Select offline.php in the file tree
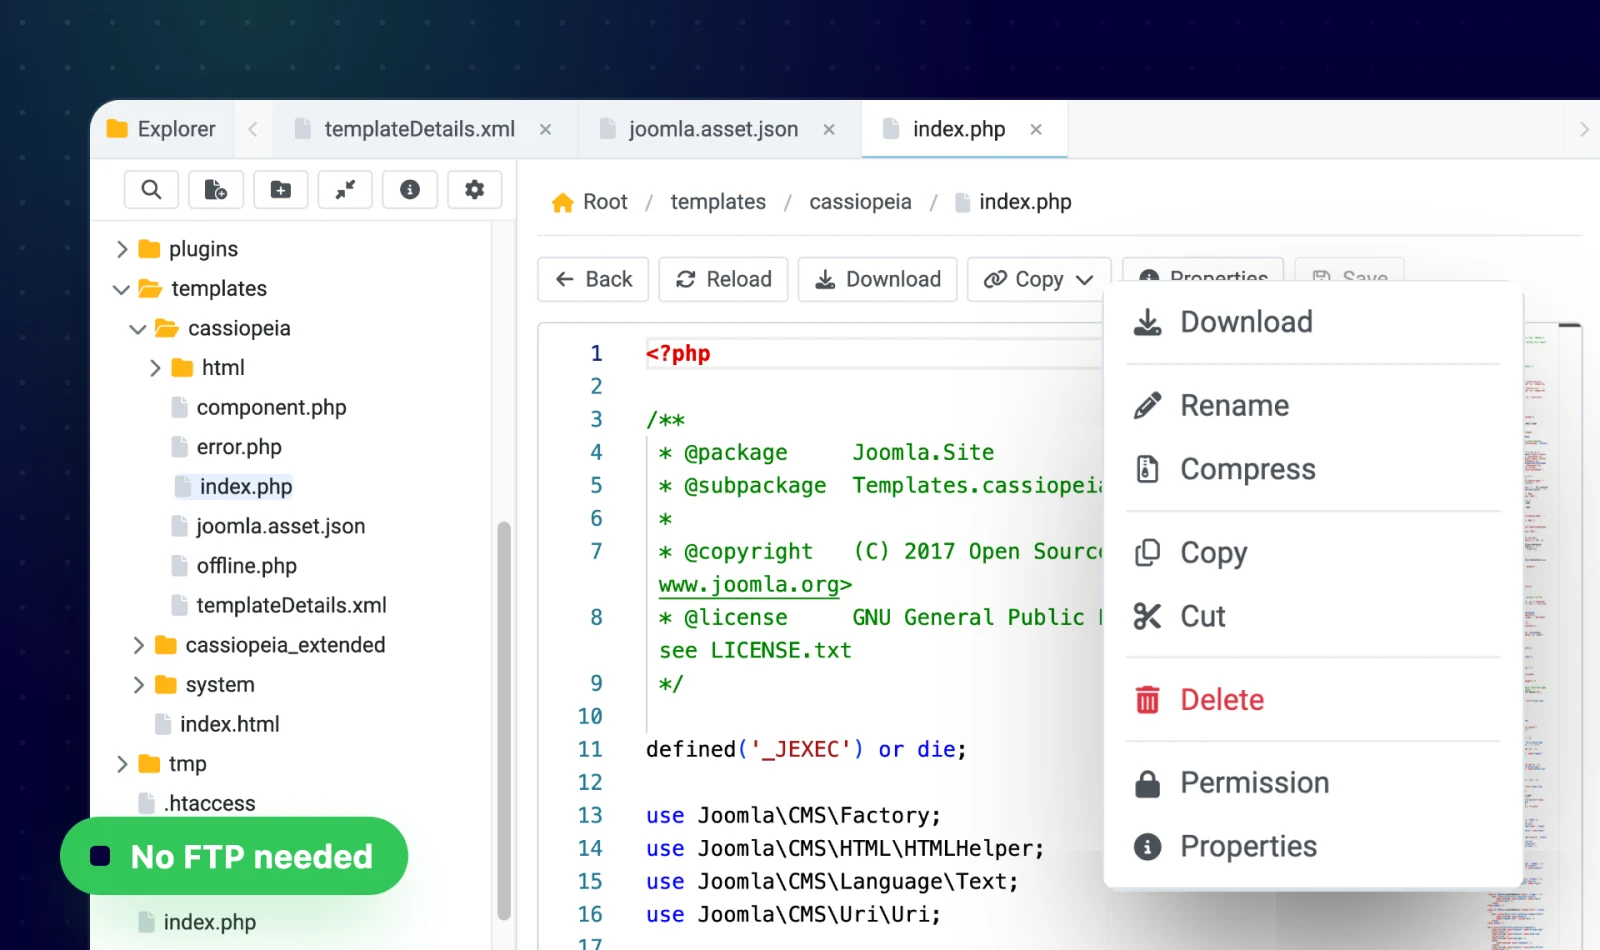This screenshot has height=950, width=1600. click(234, 566)
